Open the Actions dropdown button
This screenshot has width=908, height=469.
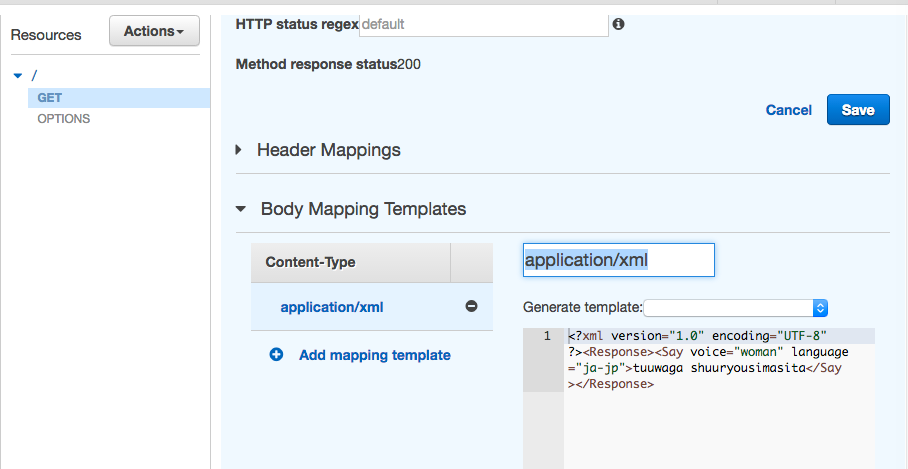pos(154,31)
